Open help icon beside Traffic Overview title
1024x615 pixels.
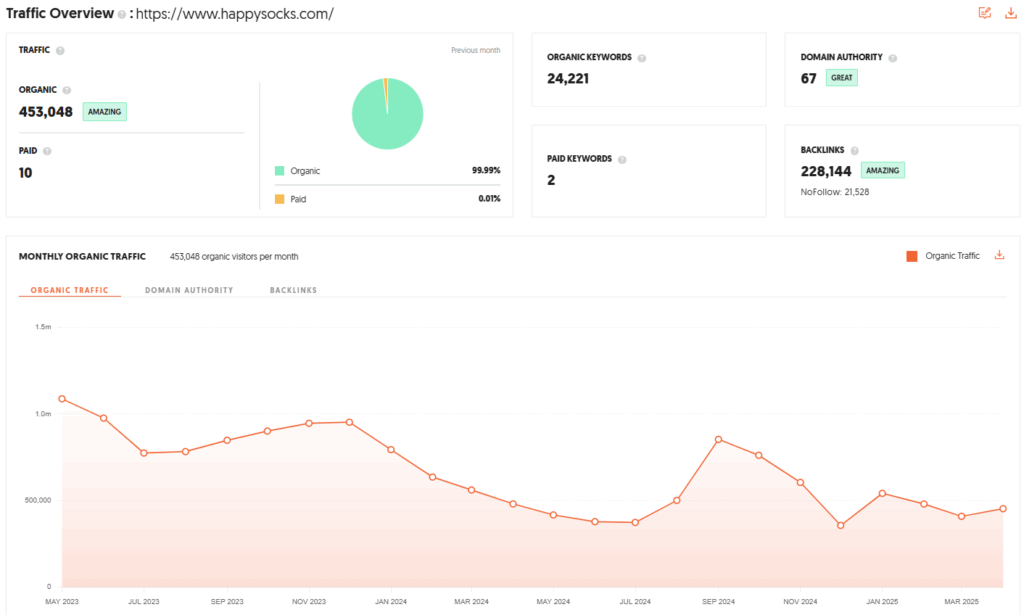[x=121, y=14]
